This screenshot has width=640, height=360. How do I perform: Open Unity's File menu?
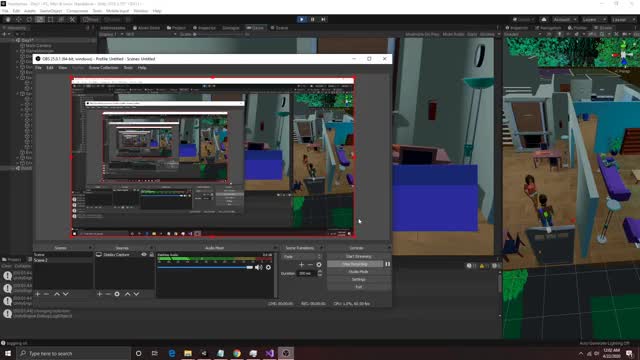pos(5,11)
